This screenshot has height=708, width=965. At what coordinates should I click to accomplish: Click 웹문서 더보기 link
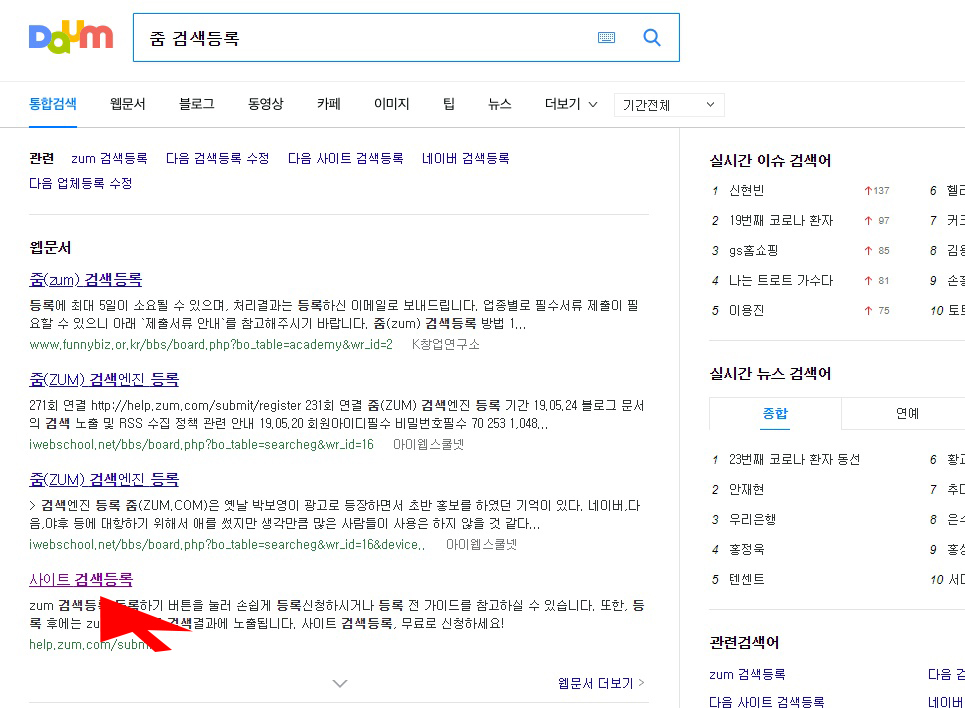coord(601,683)
